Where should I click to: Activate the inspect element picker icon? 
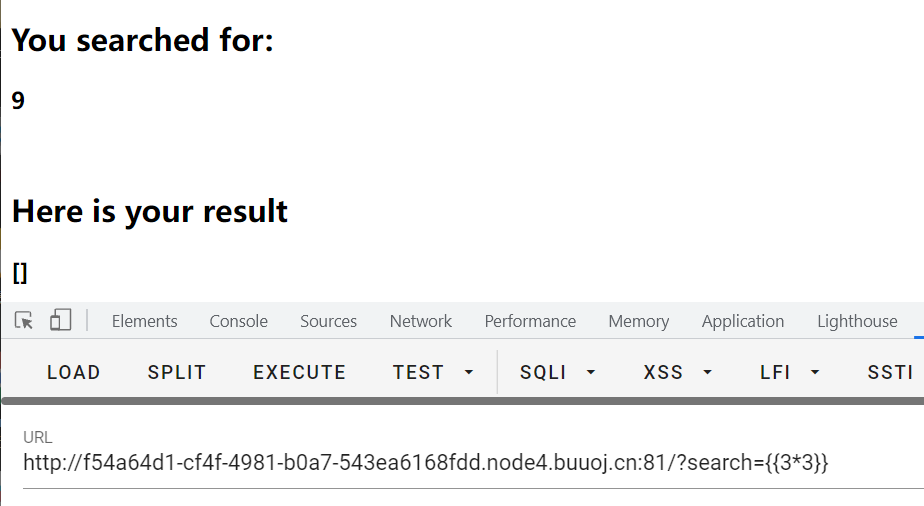pos(25,321)
